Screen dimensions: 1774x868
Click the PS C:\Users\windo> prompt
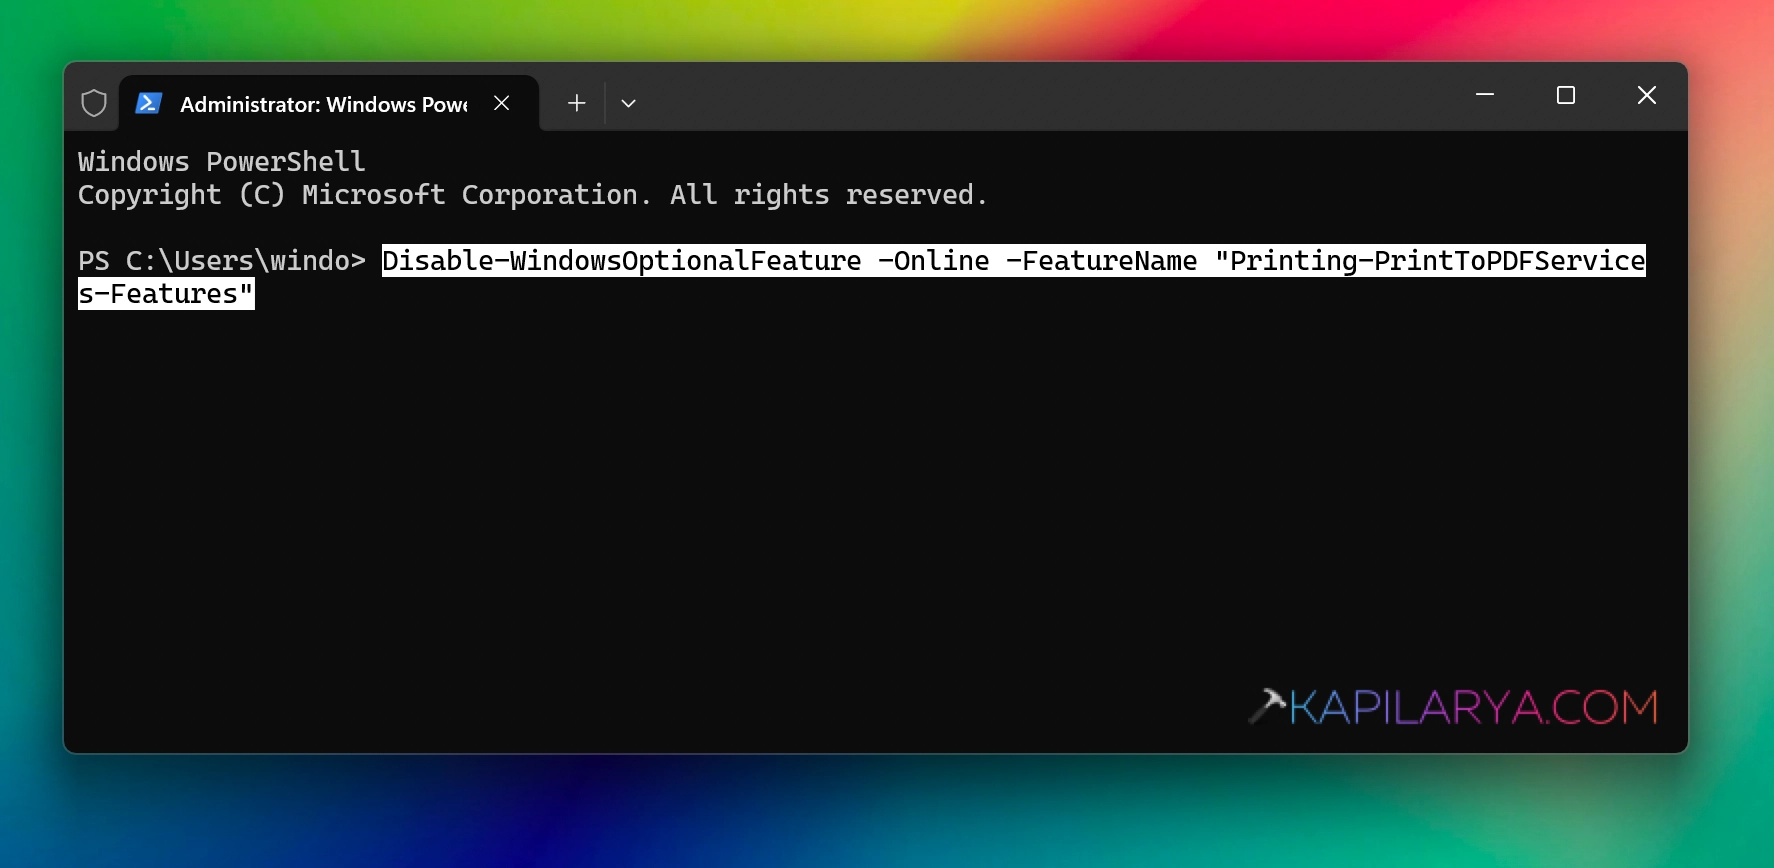coord(222,261)
